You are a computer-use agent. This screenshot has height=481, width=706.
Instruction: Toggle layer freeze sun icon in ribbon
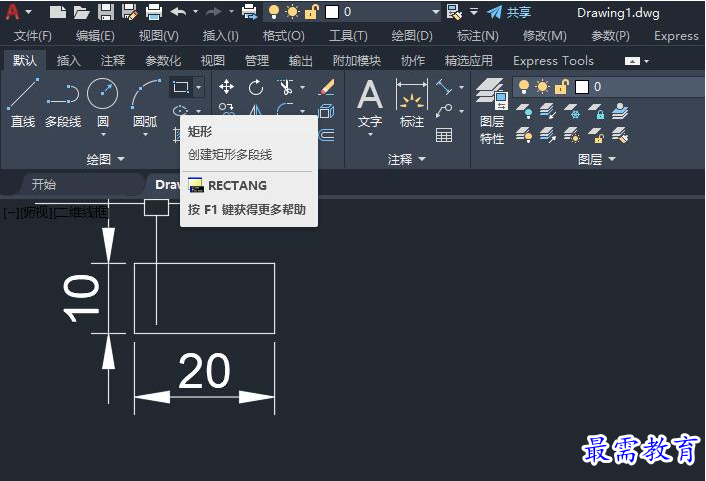[543, 86]
